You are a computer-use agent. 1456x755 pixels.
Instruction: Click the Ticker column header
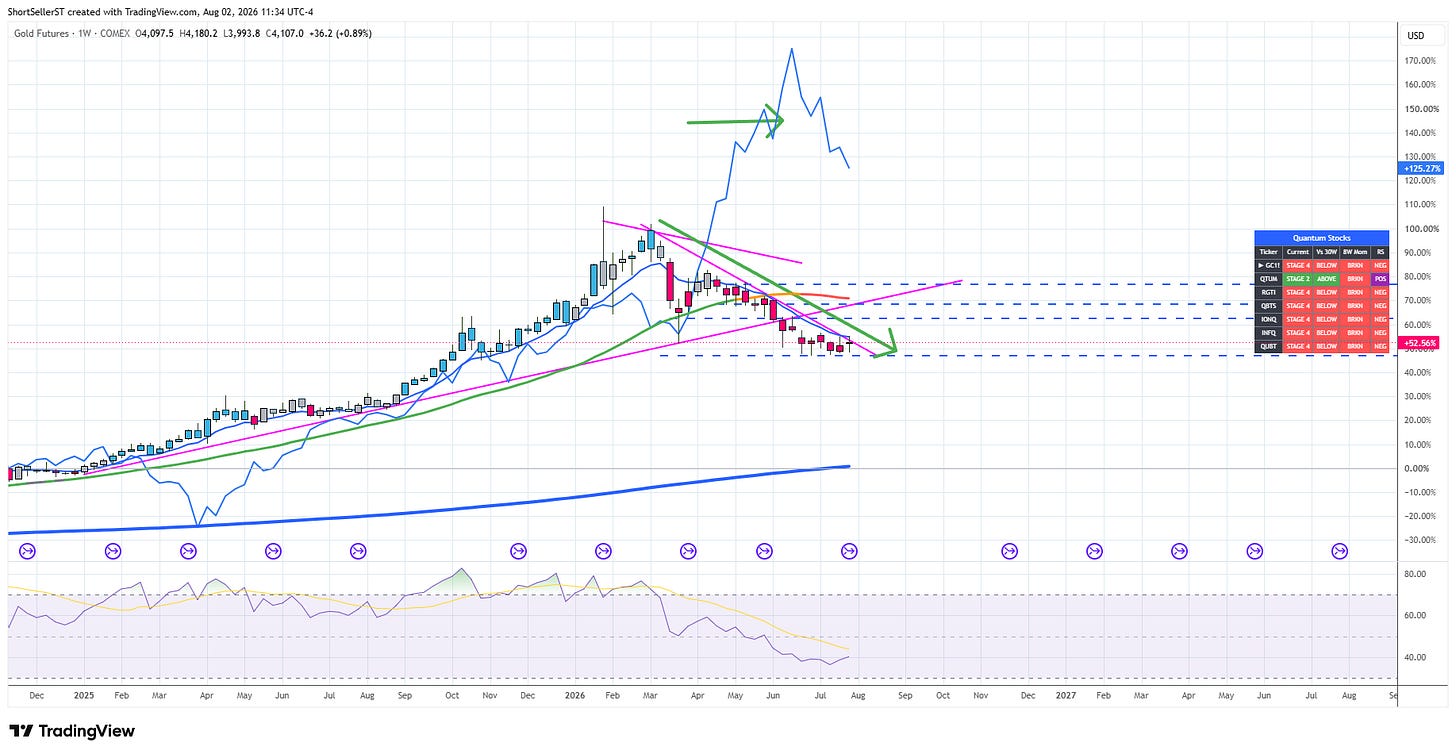point(1268,252)
